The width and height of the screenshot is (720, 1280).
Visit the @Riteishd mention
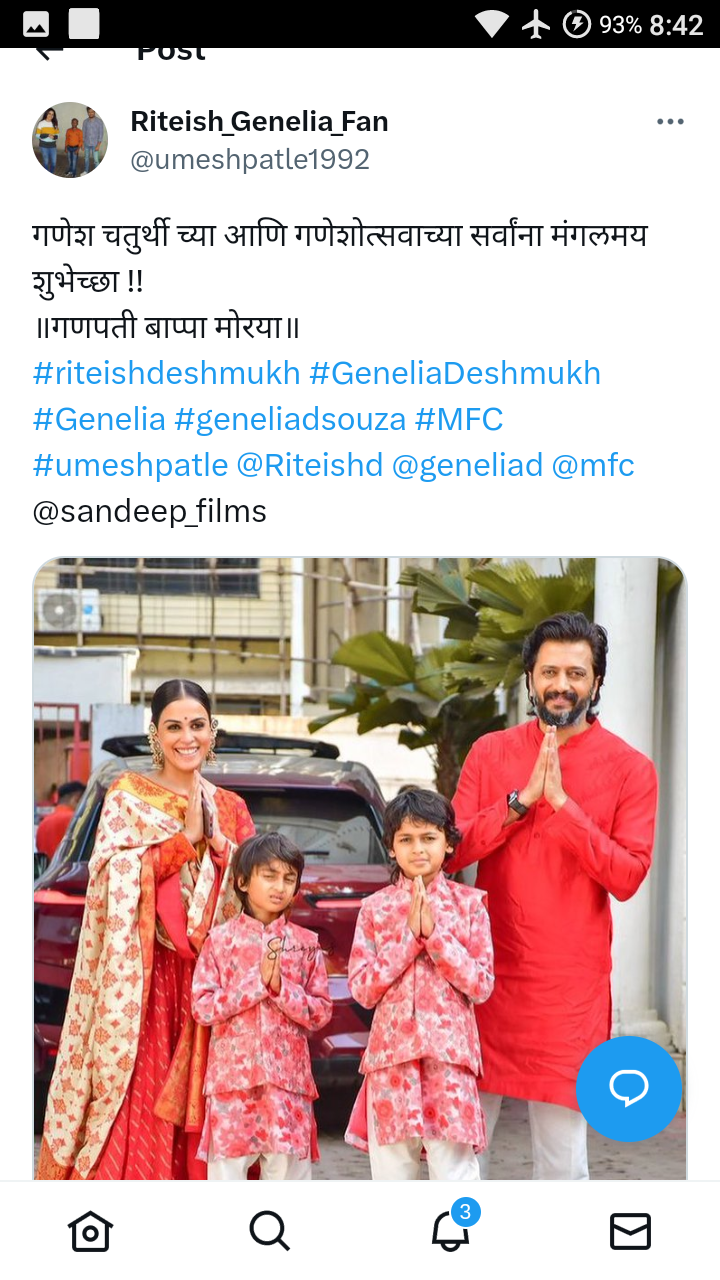(x=310, y=465)
